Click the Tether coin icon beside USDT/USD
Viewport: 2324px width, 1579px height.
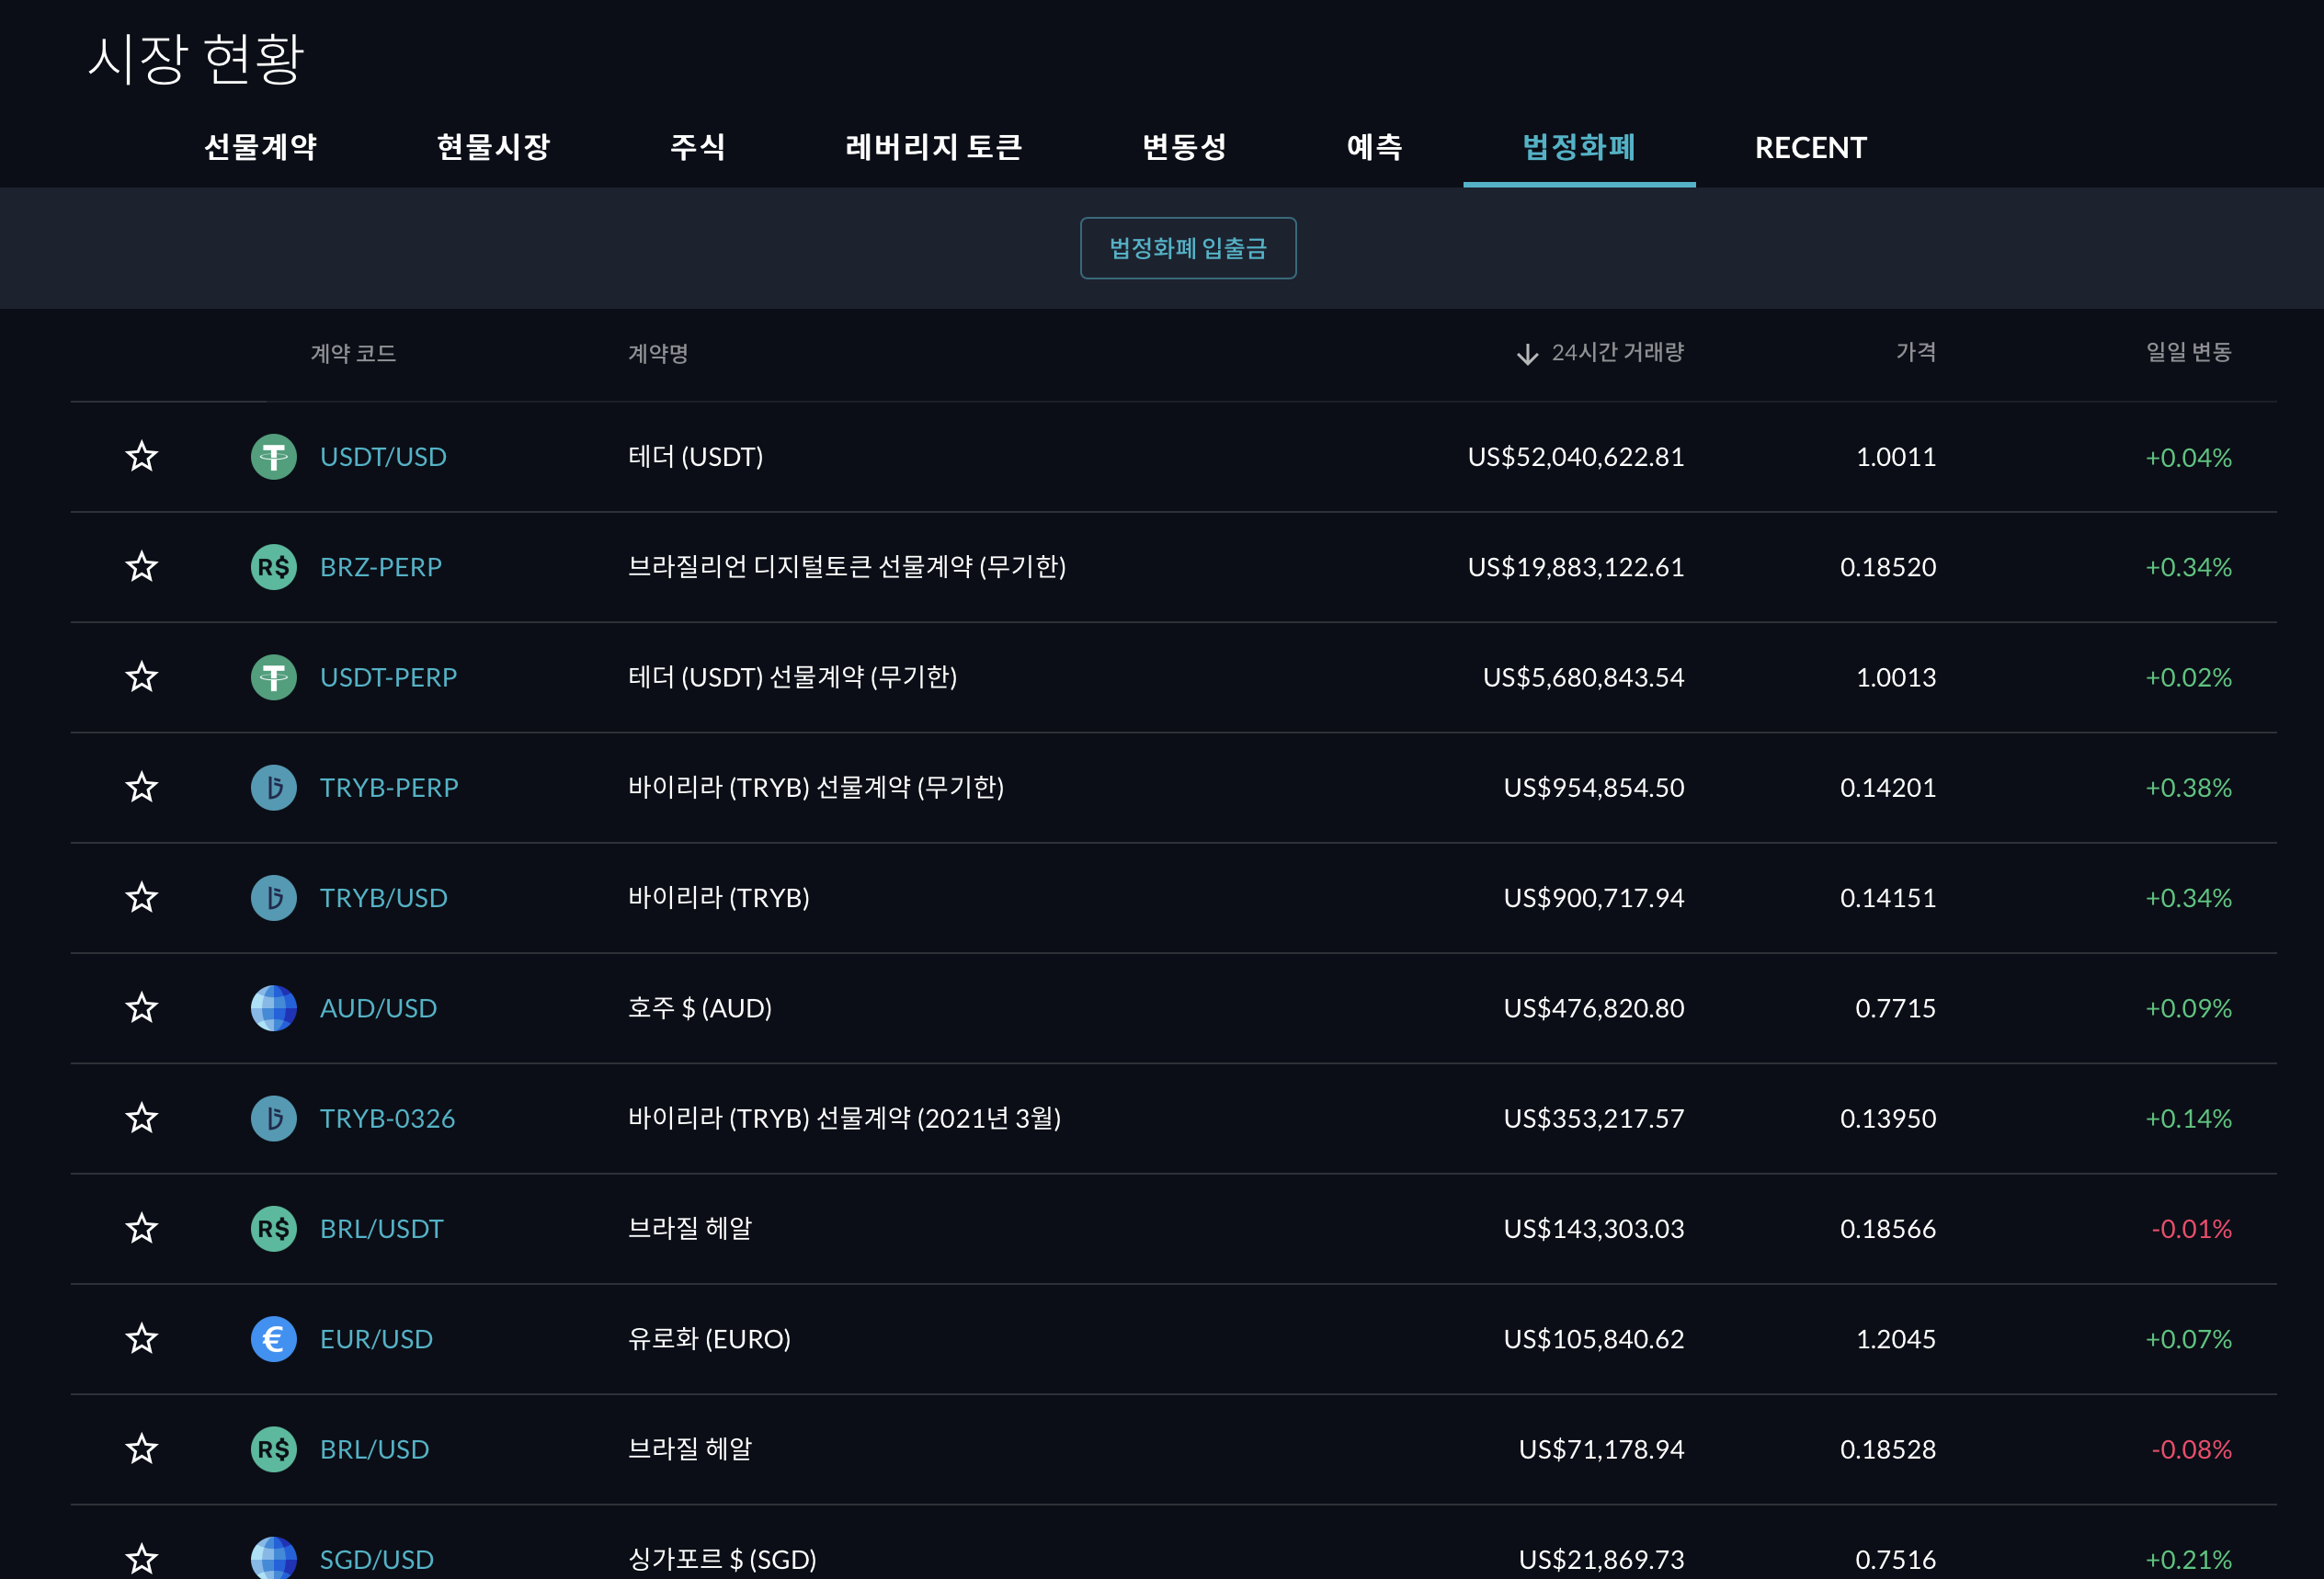273,457
